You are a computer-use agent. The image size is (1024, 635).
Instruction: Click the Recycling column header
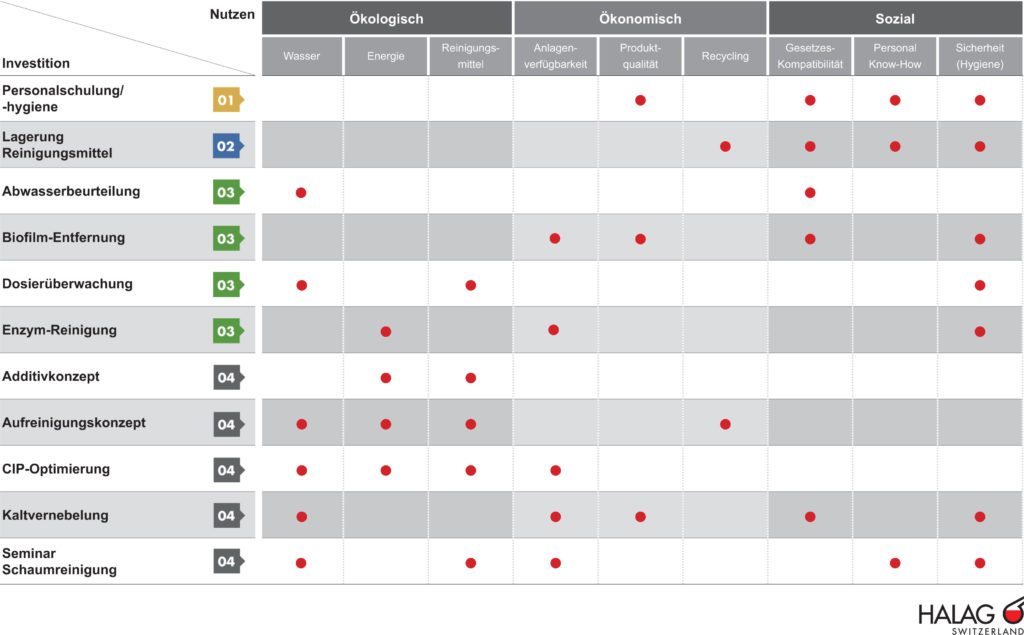pos(725,56)
